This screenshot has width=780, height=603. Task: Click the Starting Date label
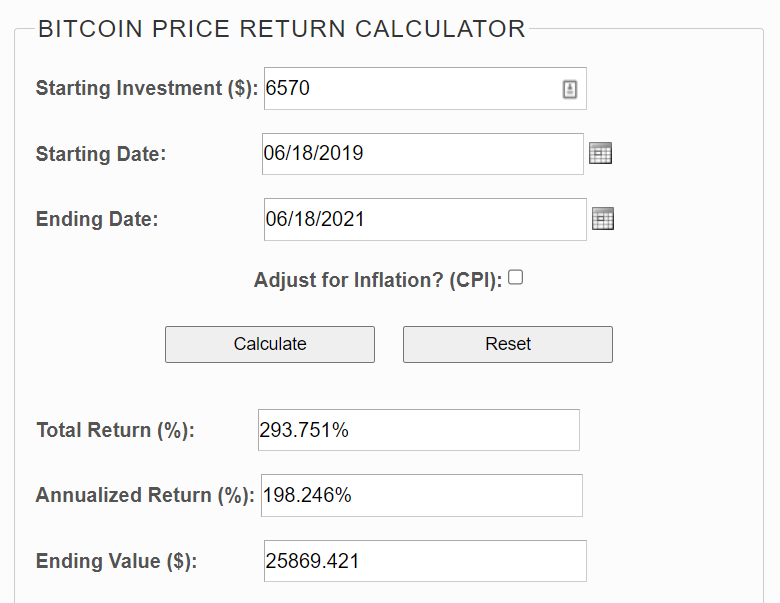[x=101, y=154]
